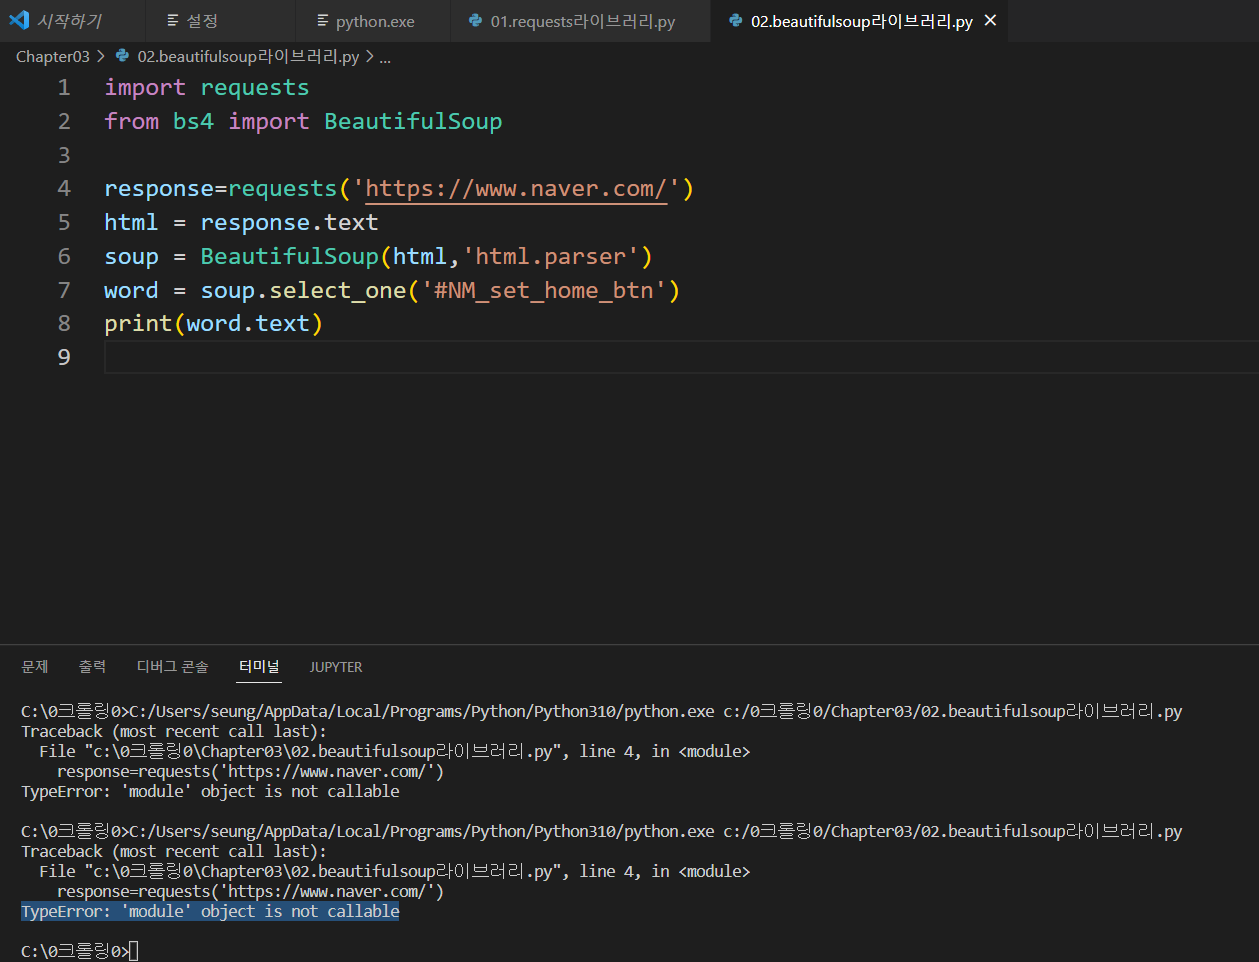
Task: Click the settings file icon on 설정 tab
Action: (172, 21)
